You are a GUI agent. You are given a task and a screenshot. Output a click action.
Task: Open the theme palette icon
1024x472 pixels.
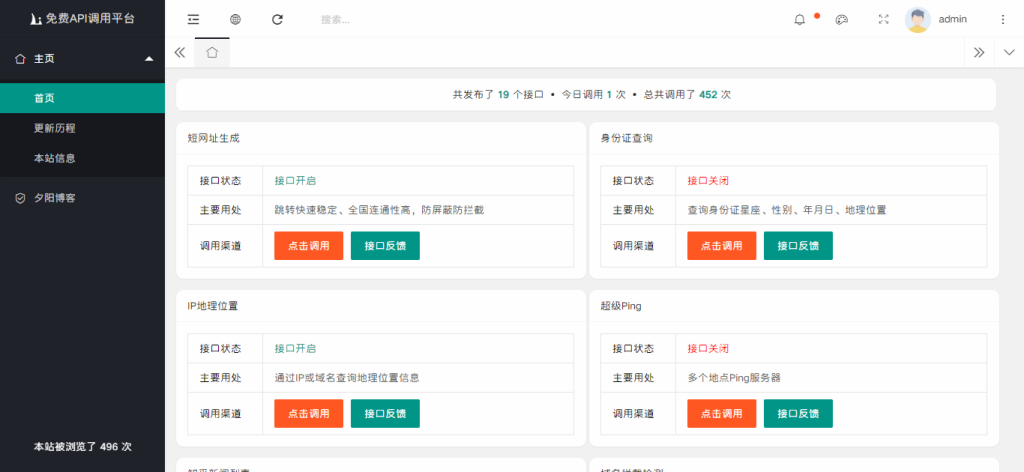[x=842, y=19]
